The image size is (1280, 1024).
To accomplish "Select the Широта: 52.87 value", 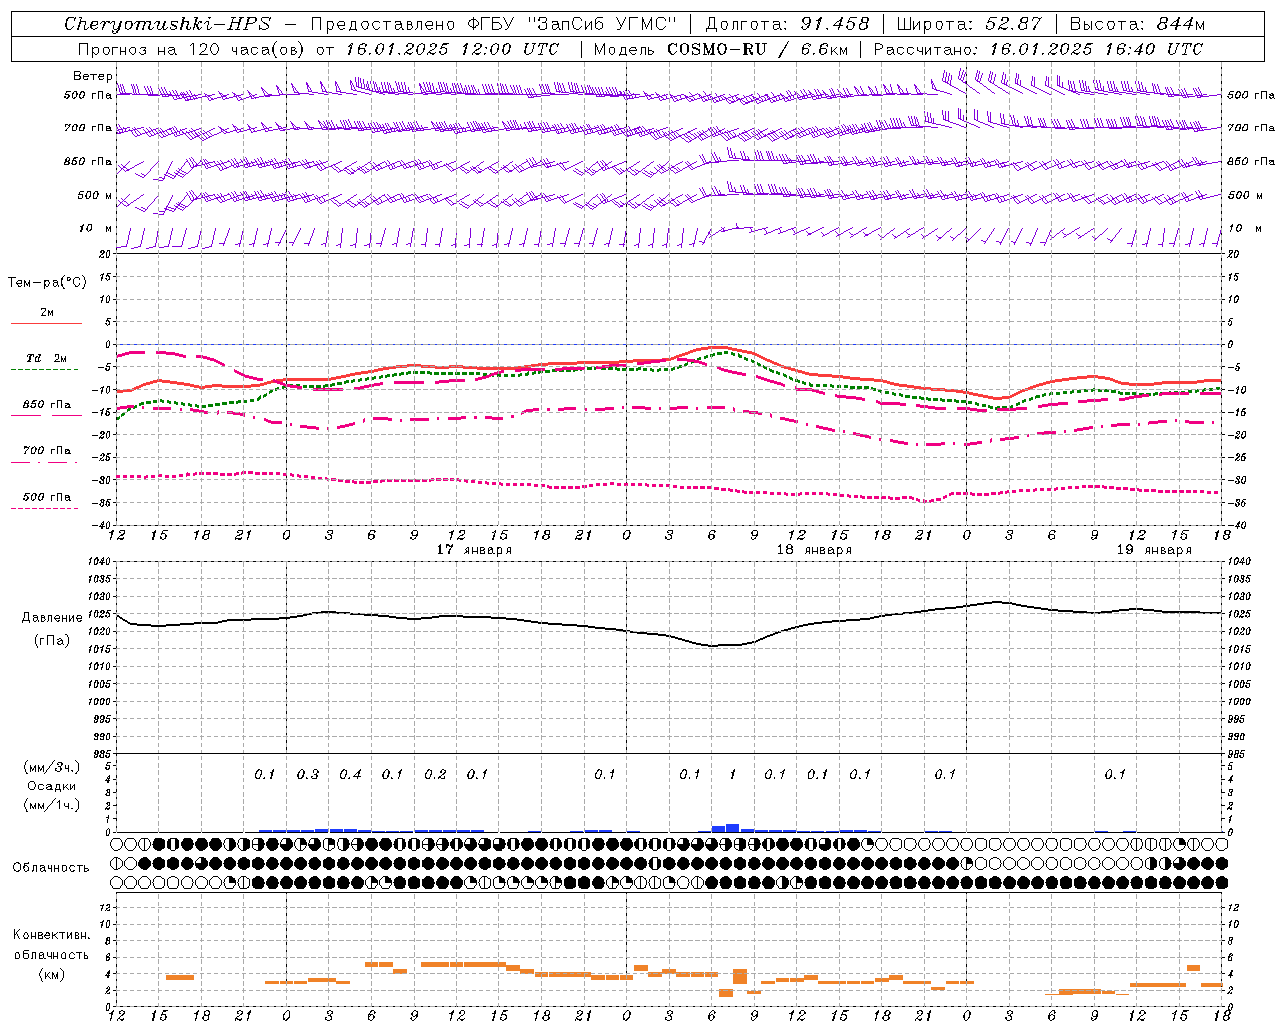I will point(969,24).
